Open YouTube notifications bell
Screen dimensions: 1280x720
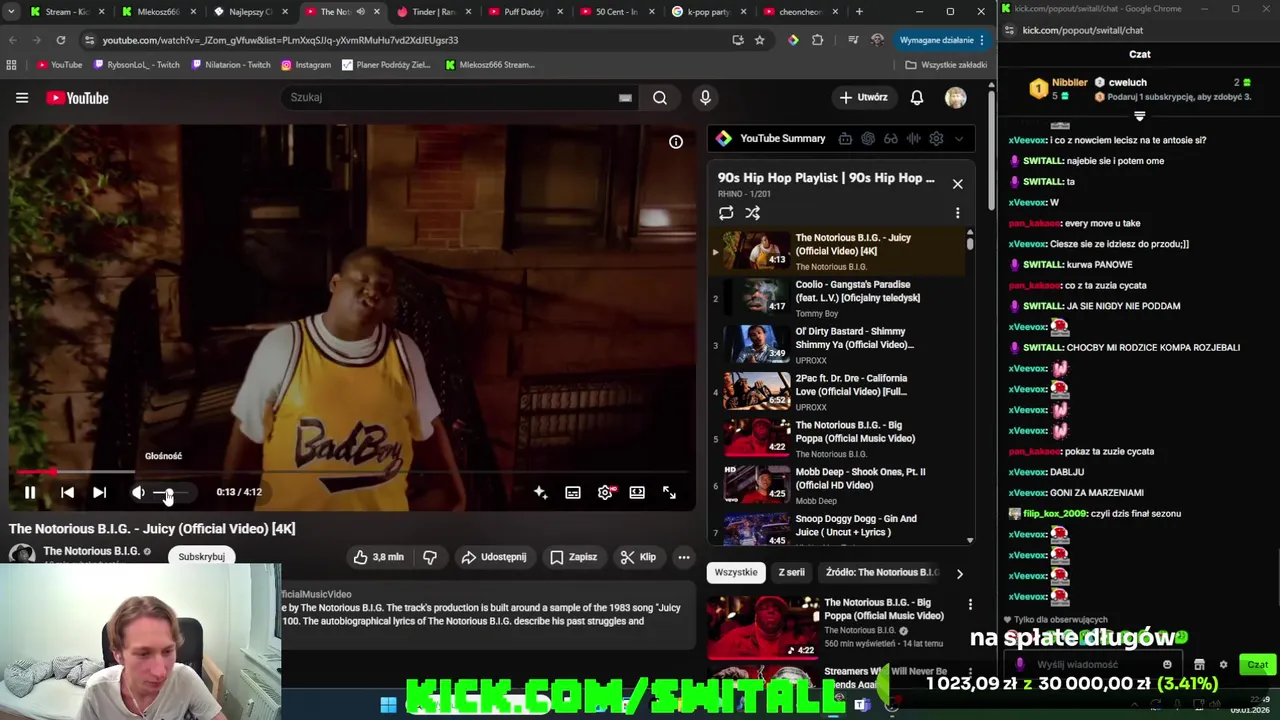(x=917, y=97)
